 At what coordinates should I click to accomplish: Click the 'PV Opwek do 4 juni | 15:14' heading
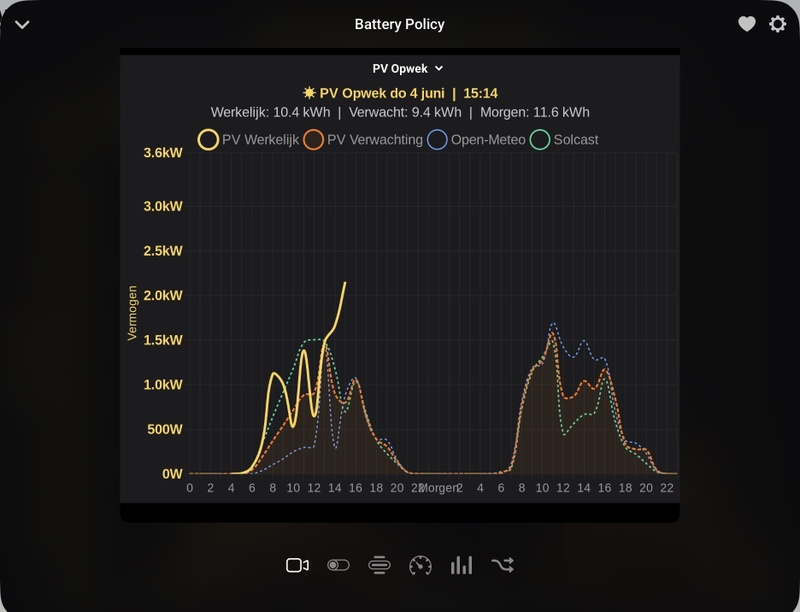tap(400, 93)
